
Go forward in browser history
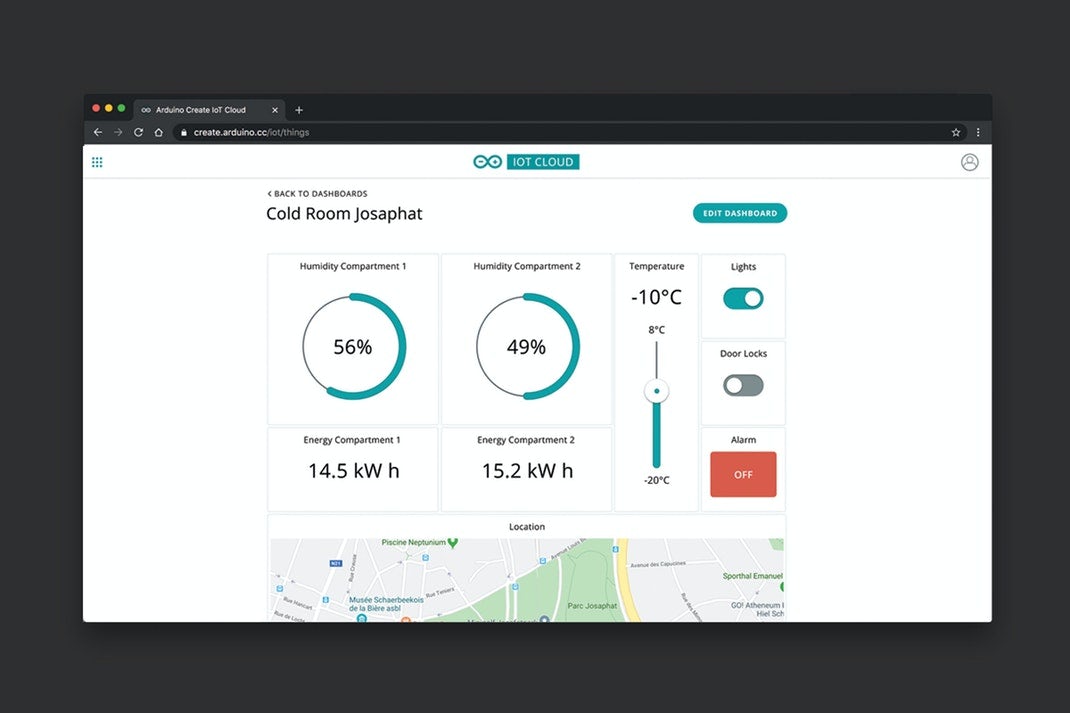(x=118, y=132)
